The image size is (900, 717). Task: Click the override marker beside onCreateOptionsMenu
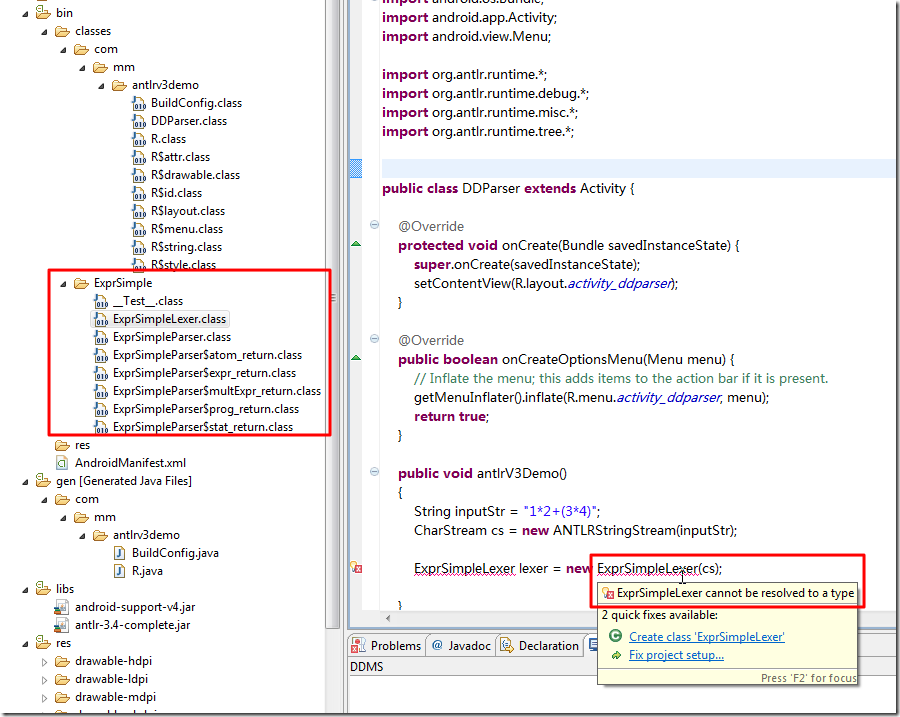356,358
